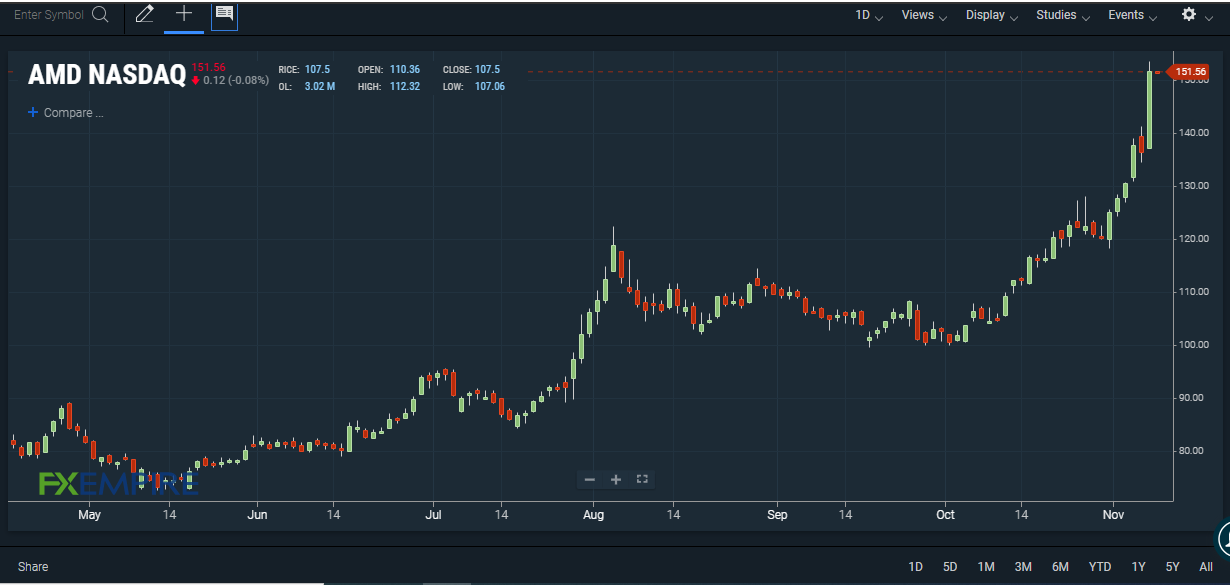Click the 100.00 price axis label

(1193, 345)
